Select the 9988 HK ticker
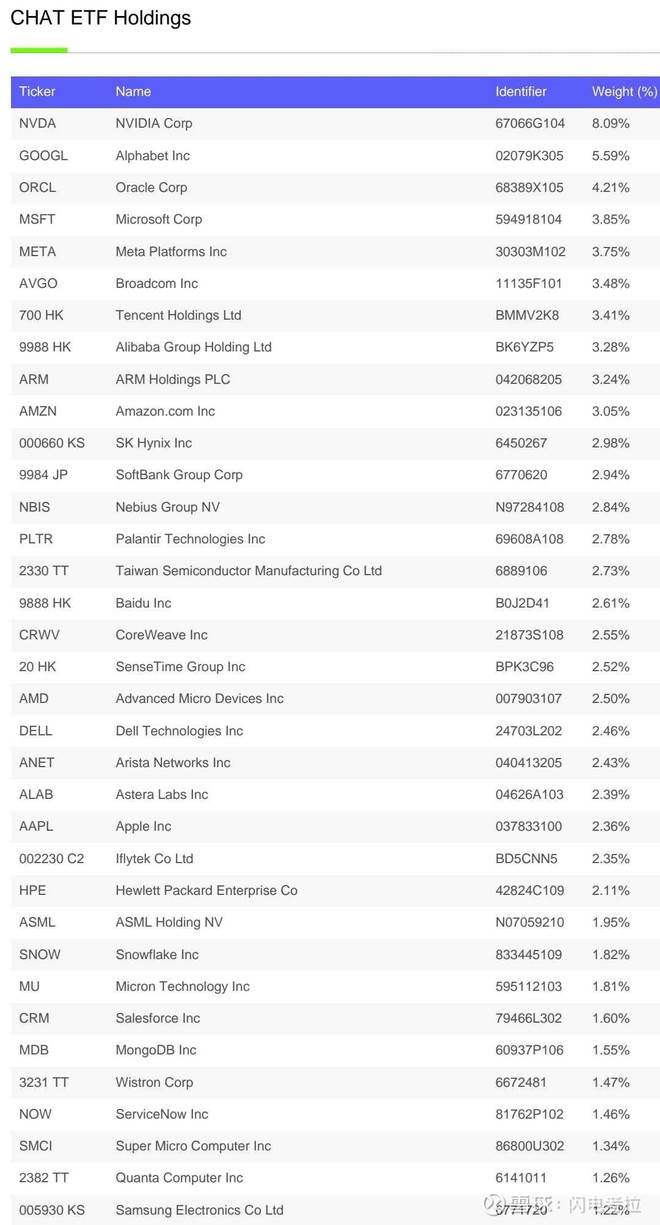 click(45, 347)
